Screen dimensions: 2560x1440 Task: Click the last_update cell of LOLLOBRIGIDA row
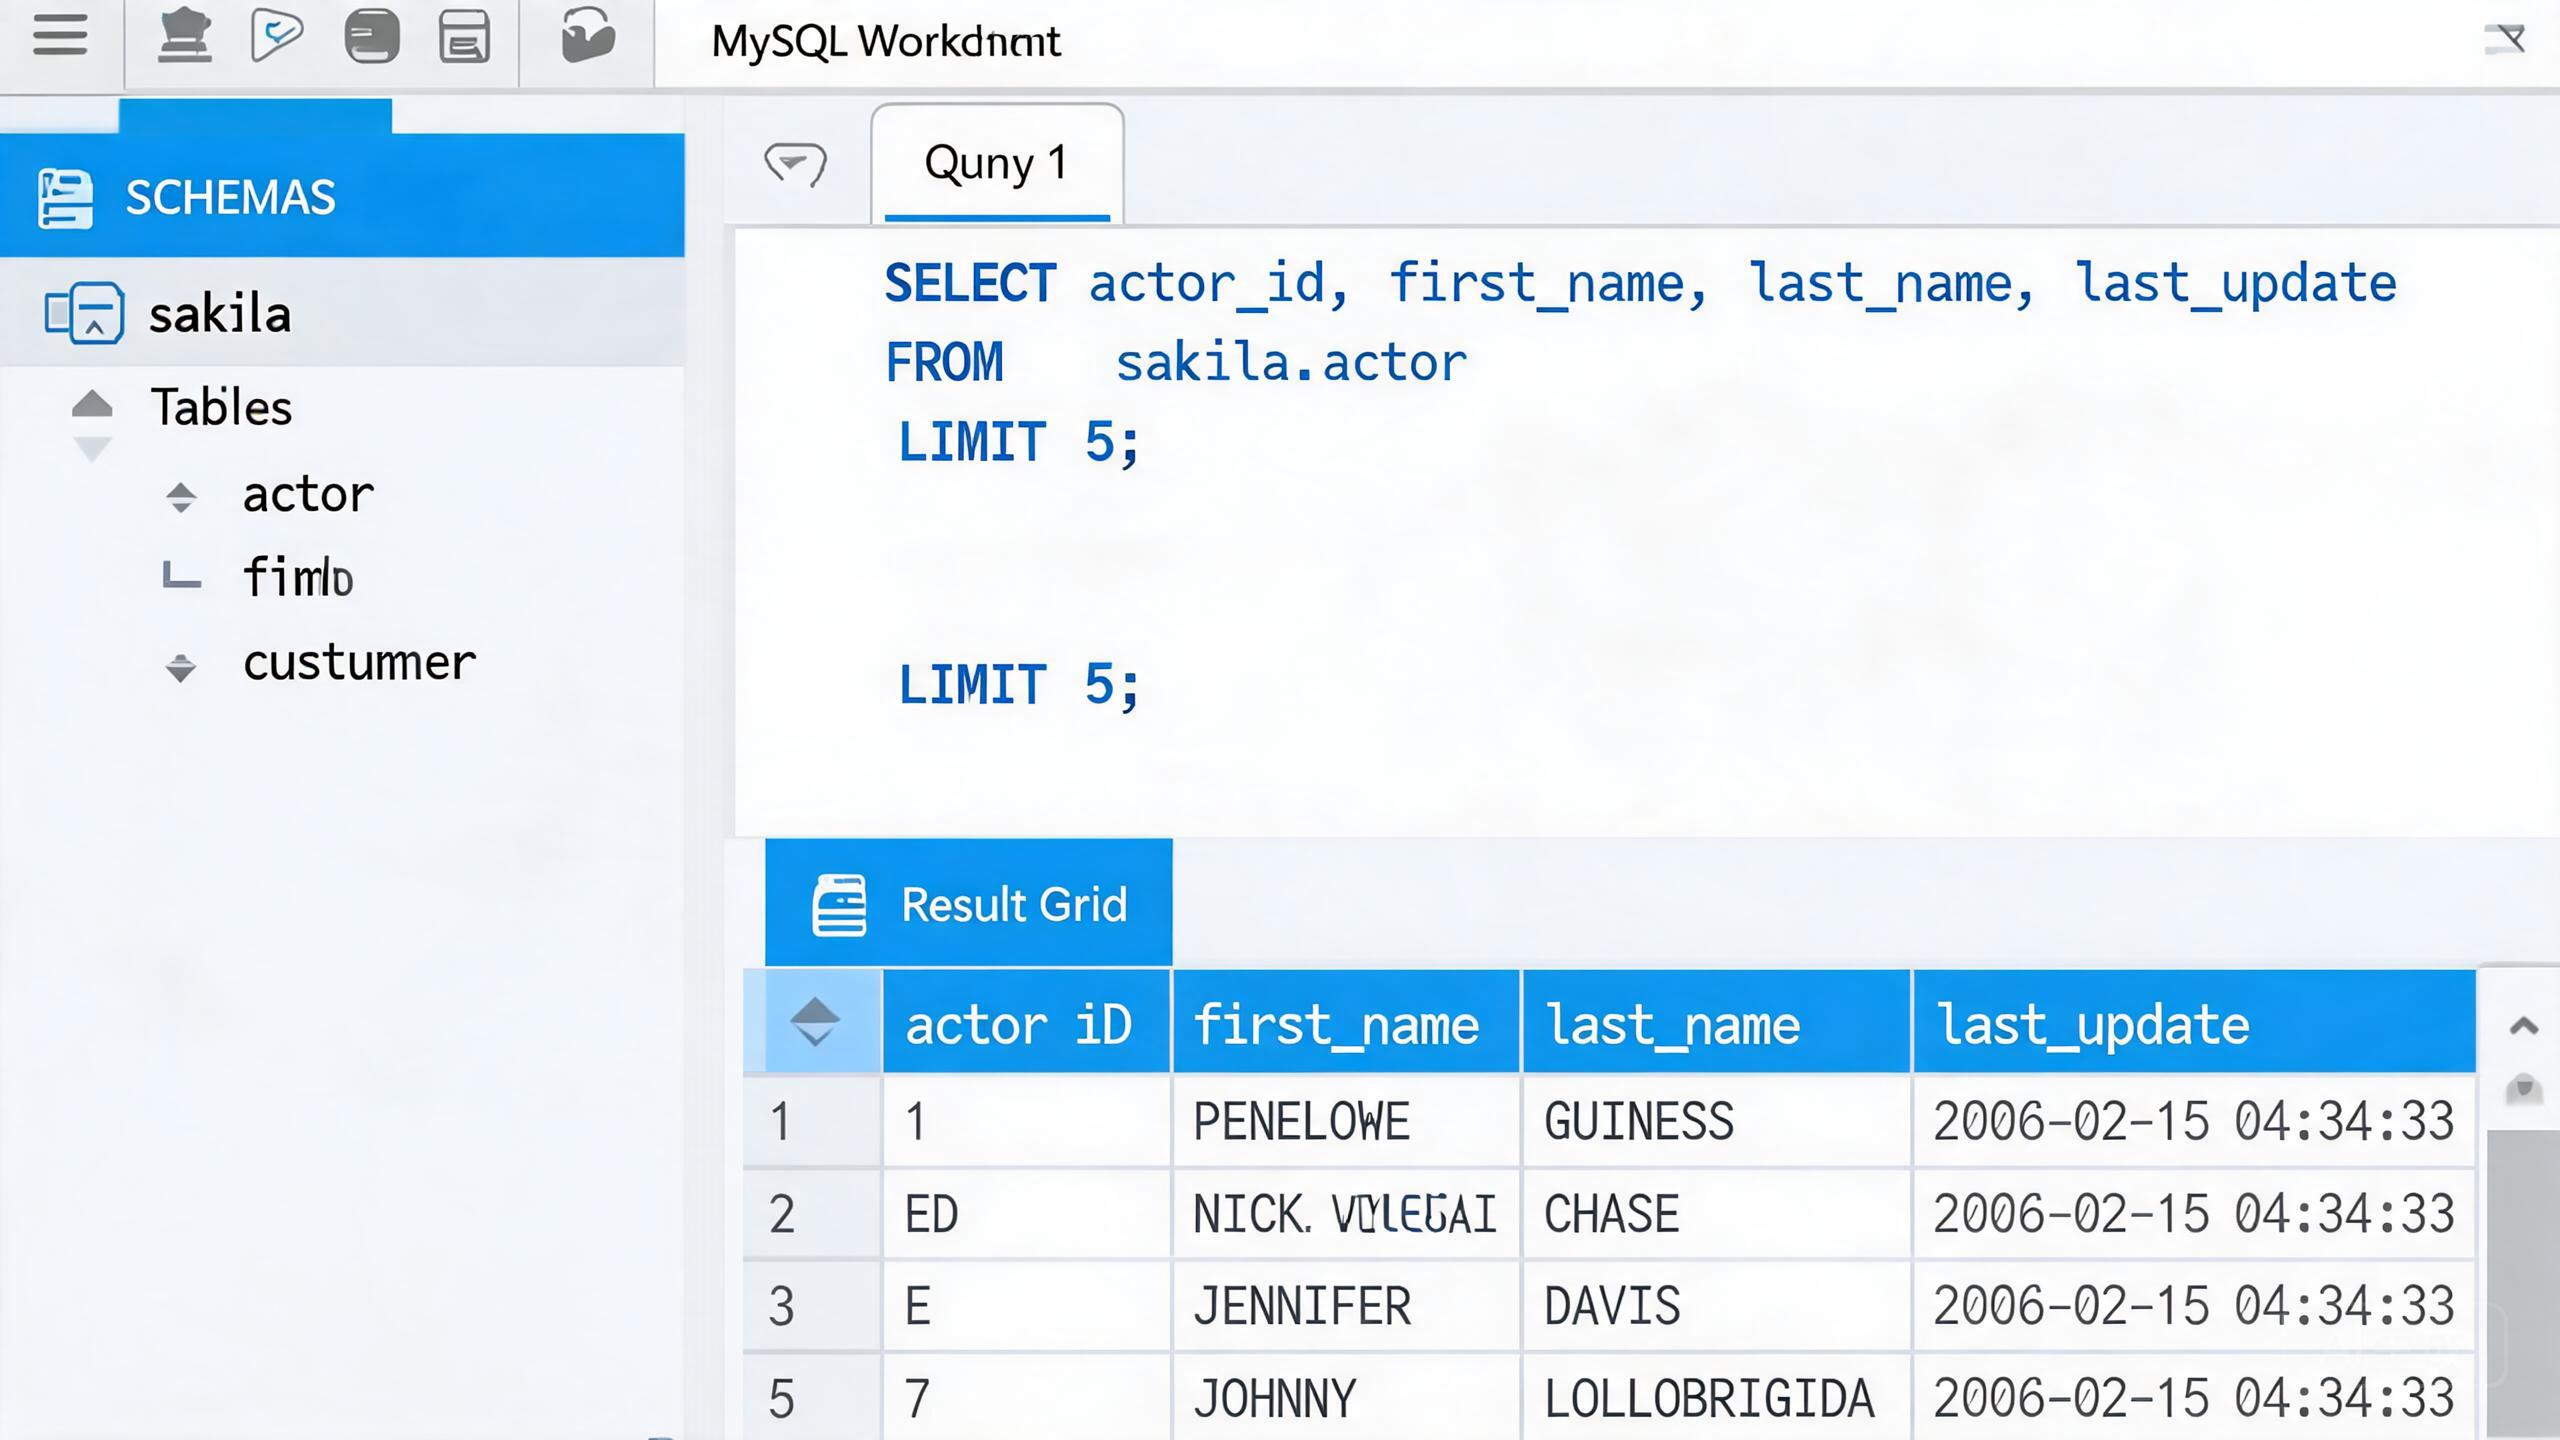[x=2194, y=1398]
